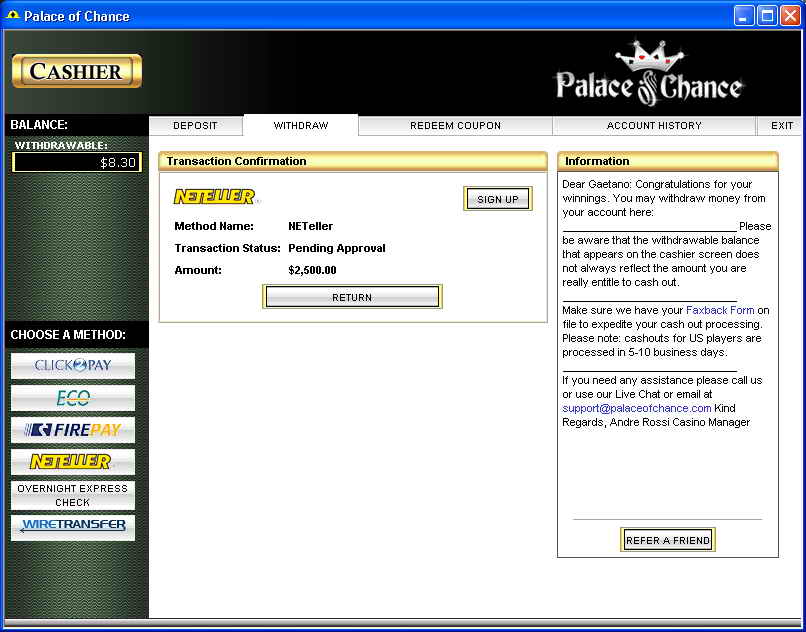Image resolution: width=806 pixels, height=632 pixels.
Task: Click the Transaction Confirmation header
Action: click(x=353, y=161)
